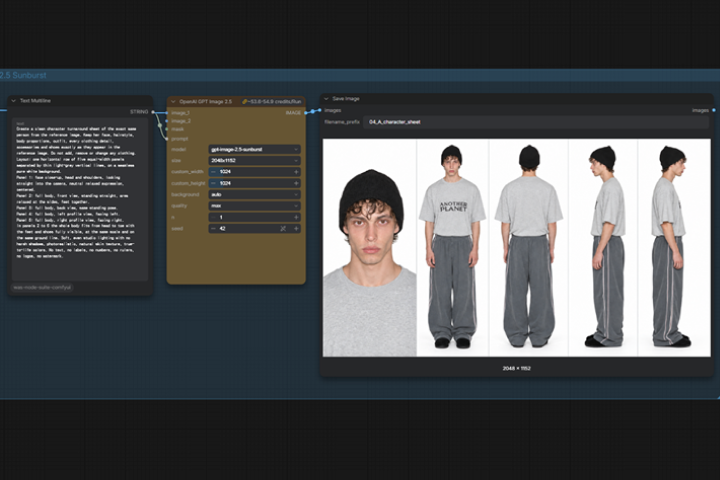Click the custom_width label in GPT node
This screenshot has width=720, height=480.
pyautogui.click(x=187, y=172)
